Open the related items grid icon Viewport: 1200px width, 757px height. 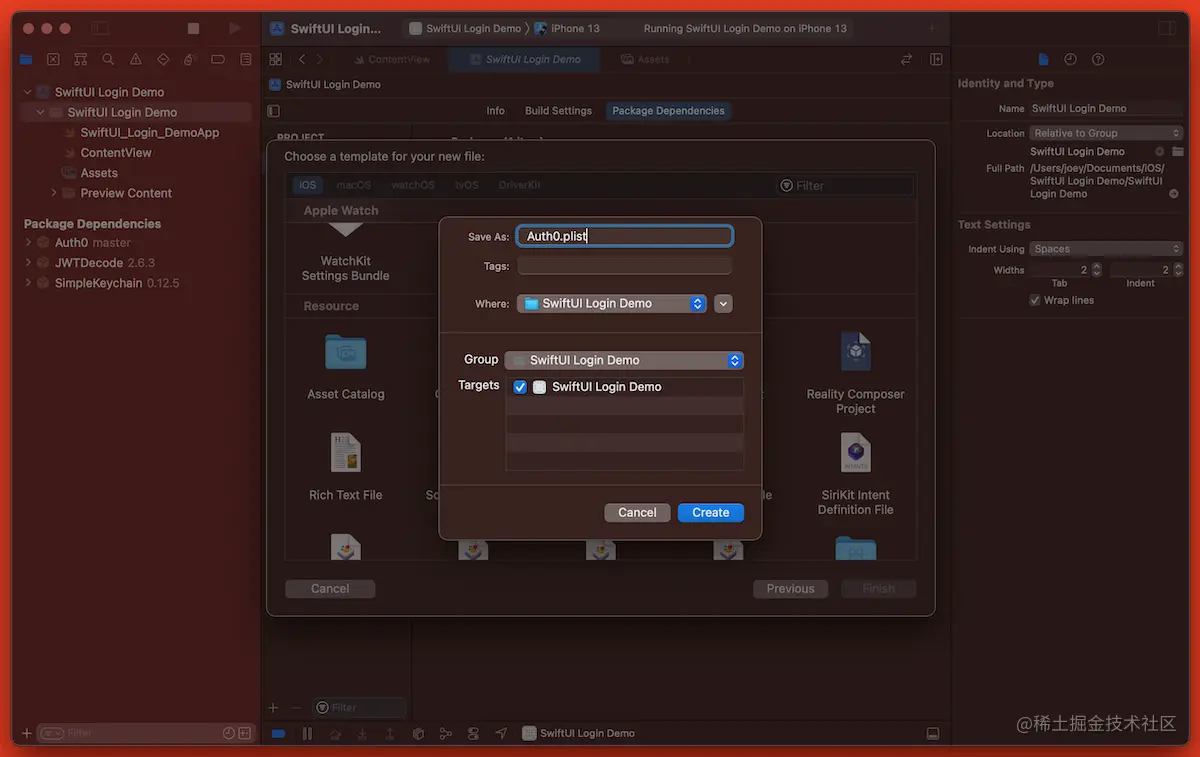click(x=276, y=60)
